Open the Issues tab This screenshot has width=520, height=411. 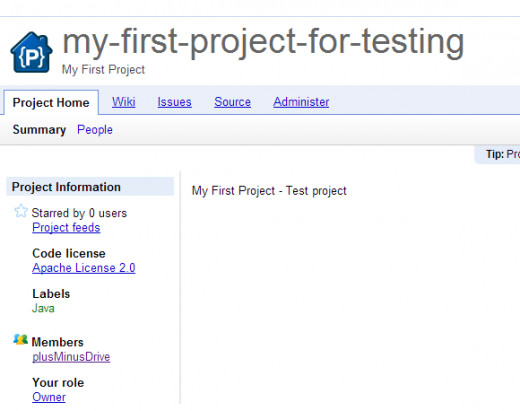[x=174, y=102]
